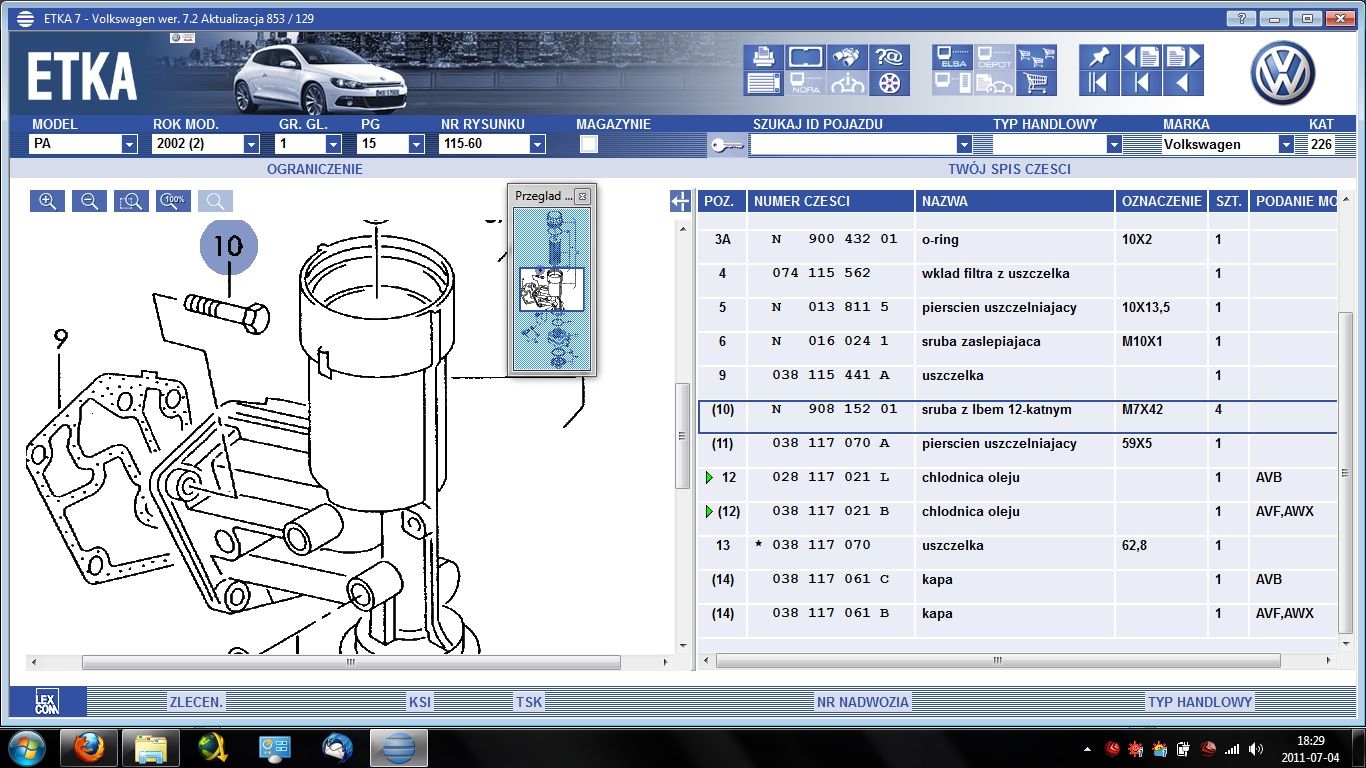Click the document with car icon below DEPOT
This screenshot has height=768, width=1366.
(x=995, y=83)
